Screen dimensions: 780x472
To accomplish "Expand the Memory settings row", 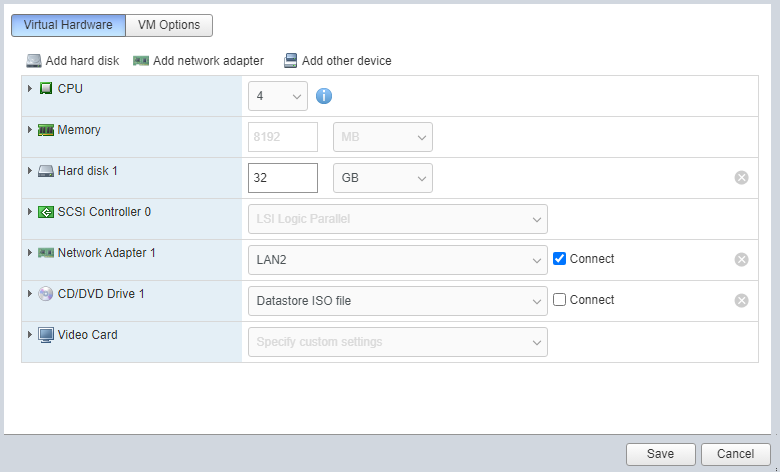I will coord(30,130).
